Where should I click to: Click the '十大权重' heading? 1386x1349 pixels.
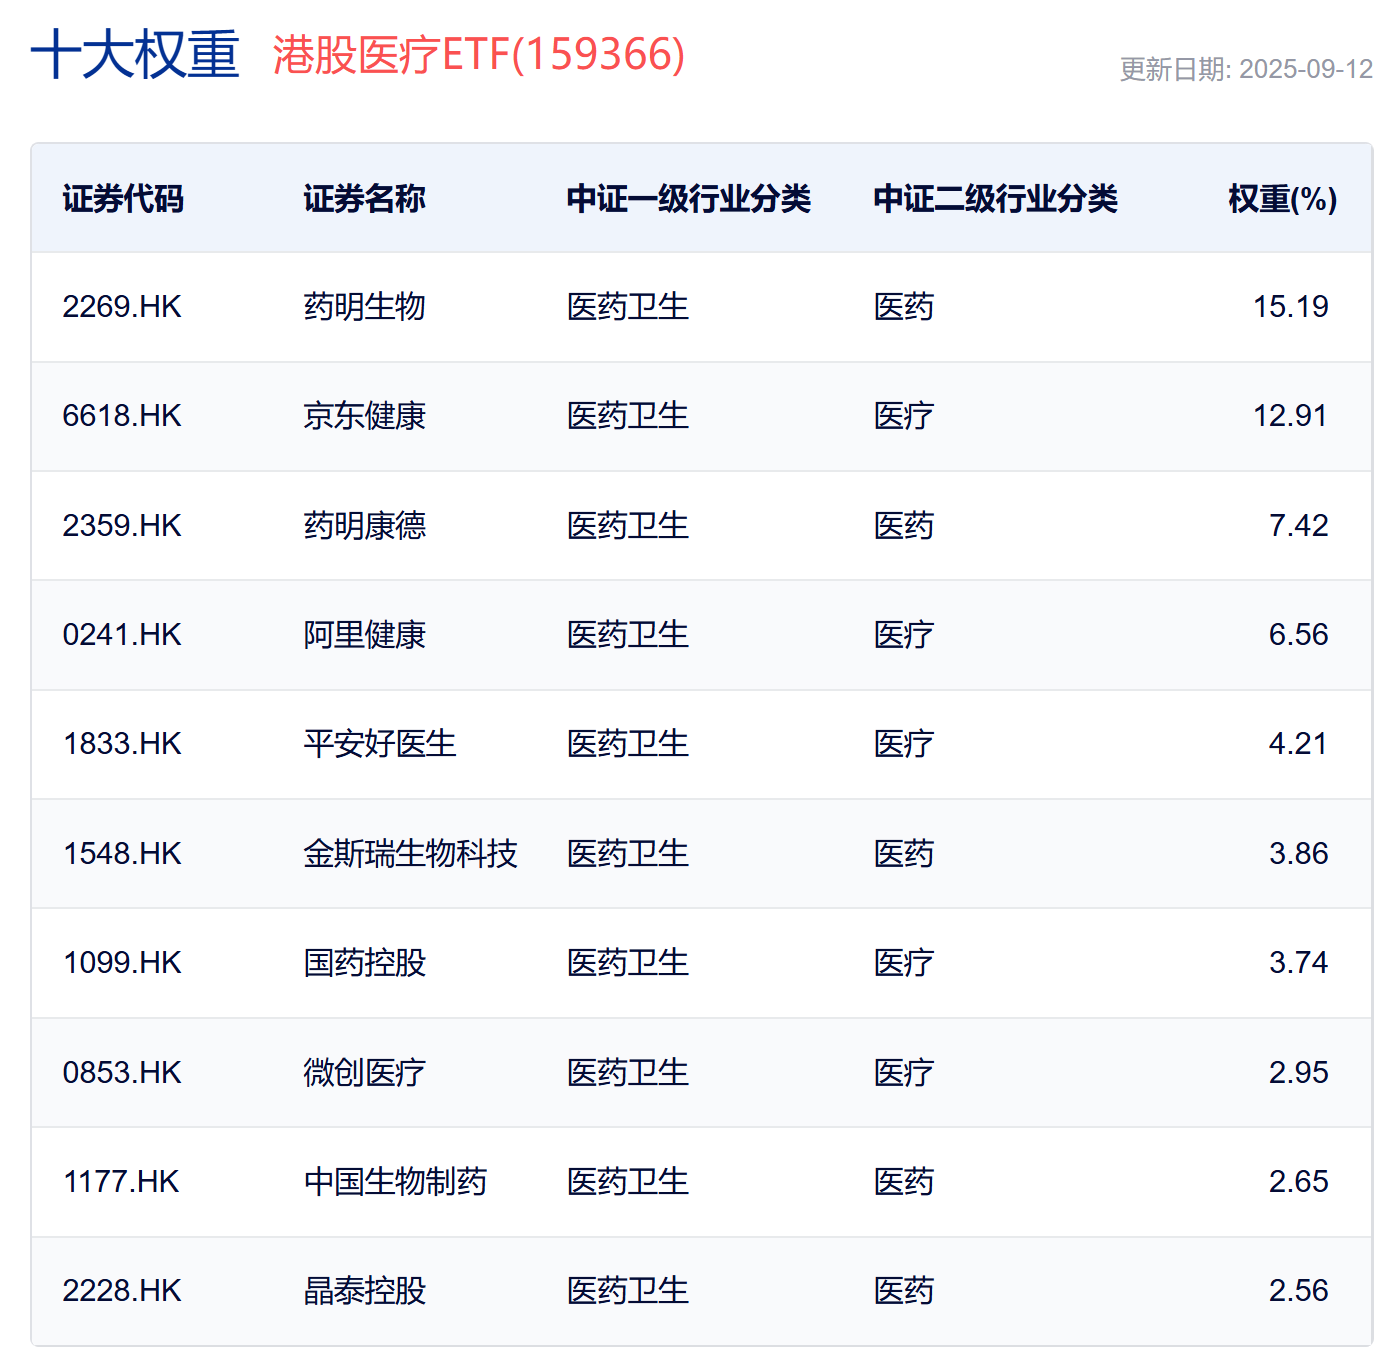pyautogui.click(x=135, y=54)
